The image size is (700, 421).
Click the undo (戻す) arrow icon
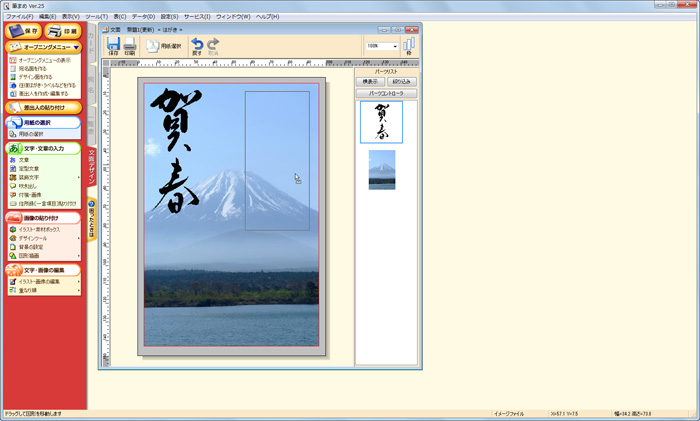[197, 46]
